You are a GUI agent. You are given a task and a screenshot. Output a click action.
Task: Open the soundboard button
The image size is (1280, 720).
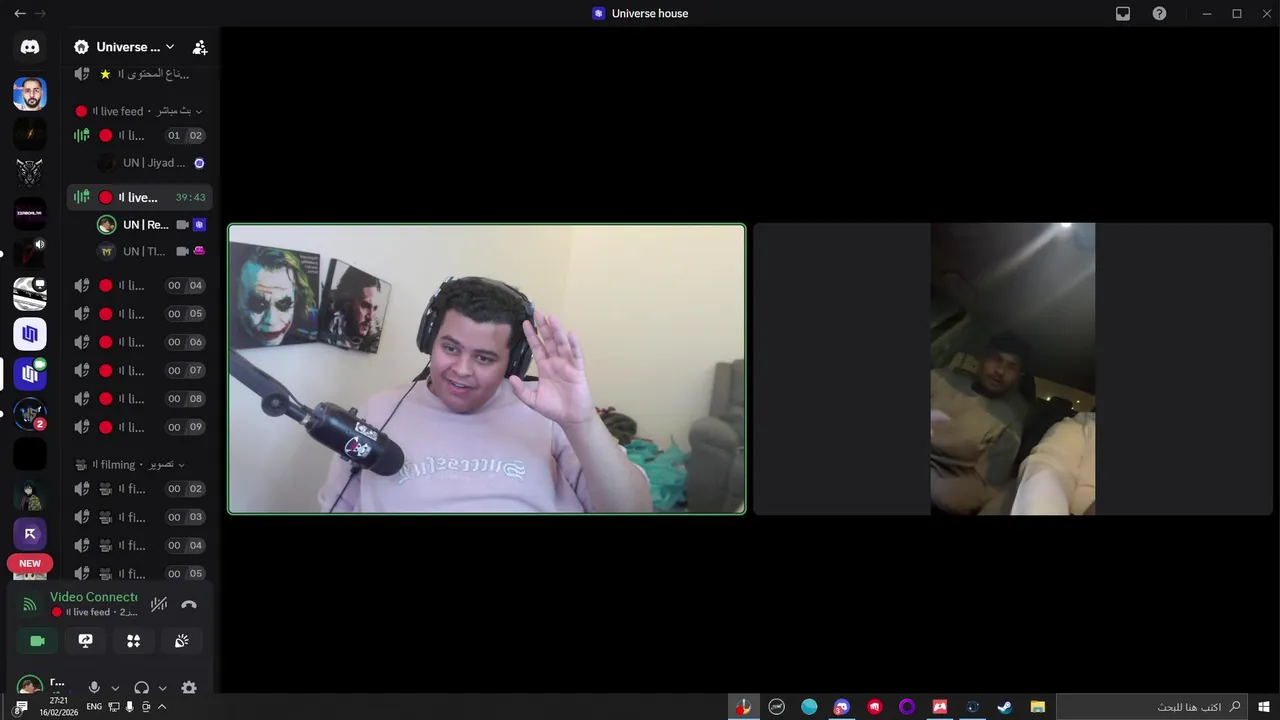tap(181, 641)
